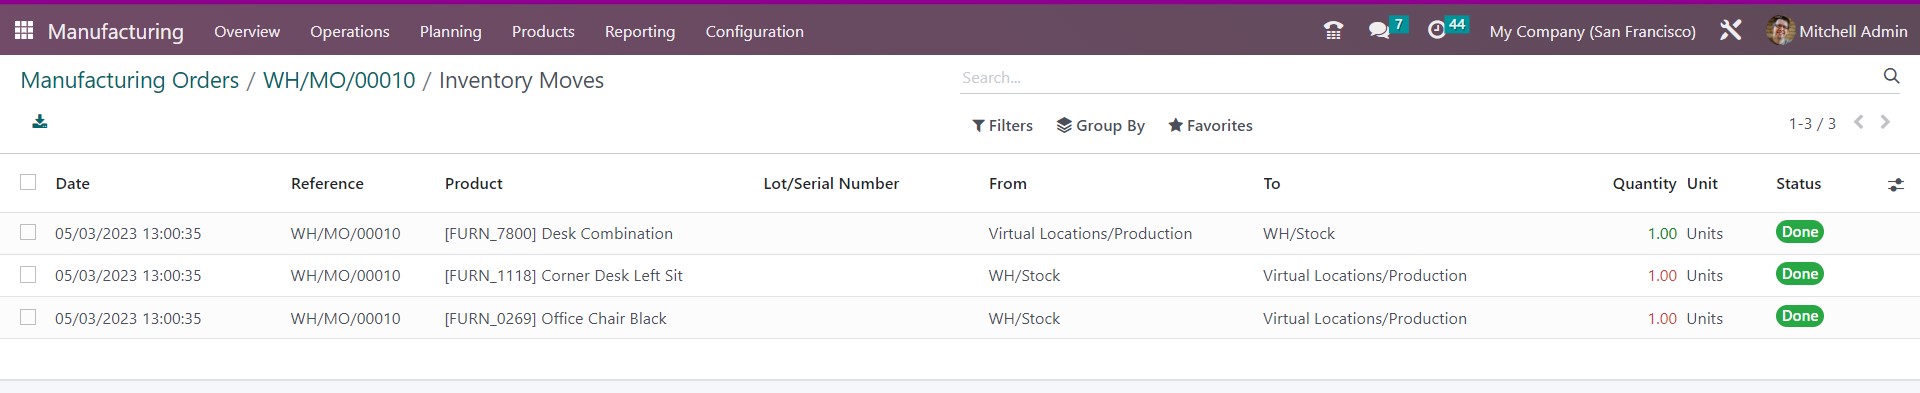The width and height of the screenshot is (1920, 393).
Task: Click the Done badge in Corner Desk row
Action: [1800, 274]
